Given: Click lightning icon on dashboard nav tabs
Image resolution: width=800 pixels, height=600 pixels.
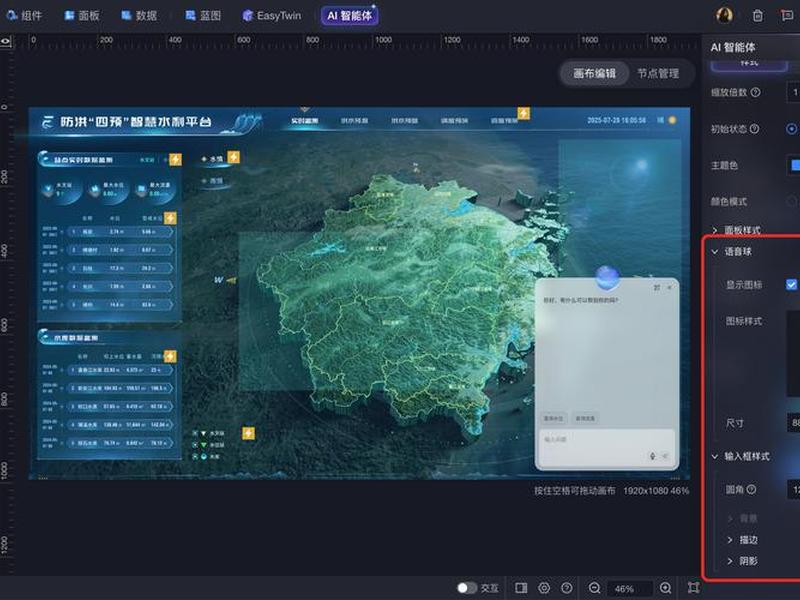Looking at the screenshot, I should click(x=524, y=113).
